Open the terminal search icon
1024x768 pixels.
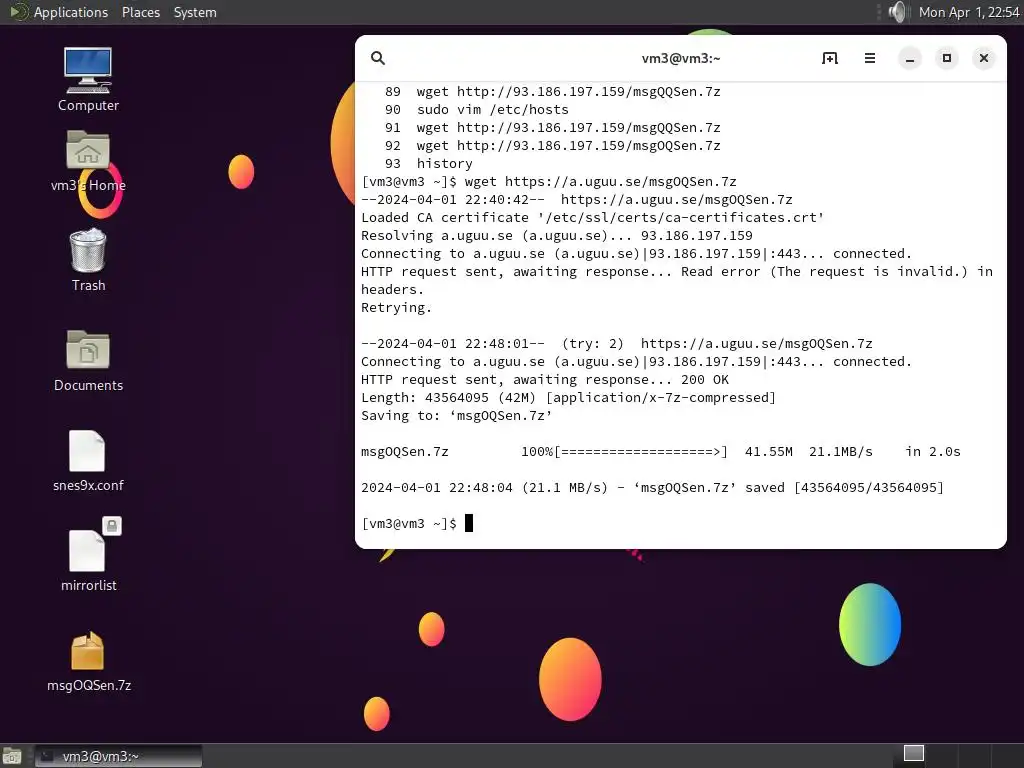point(377,58)
